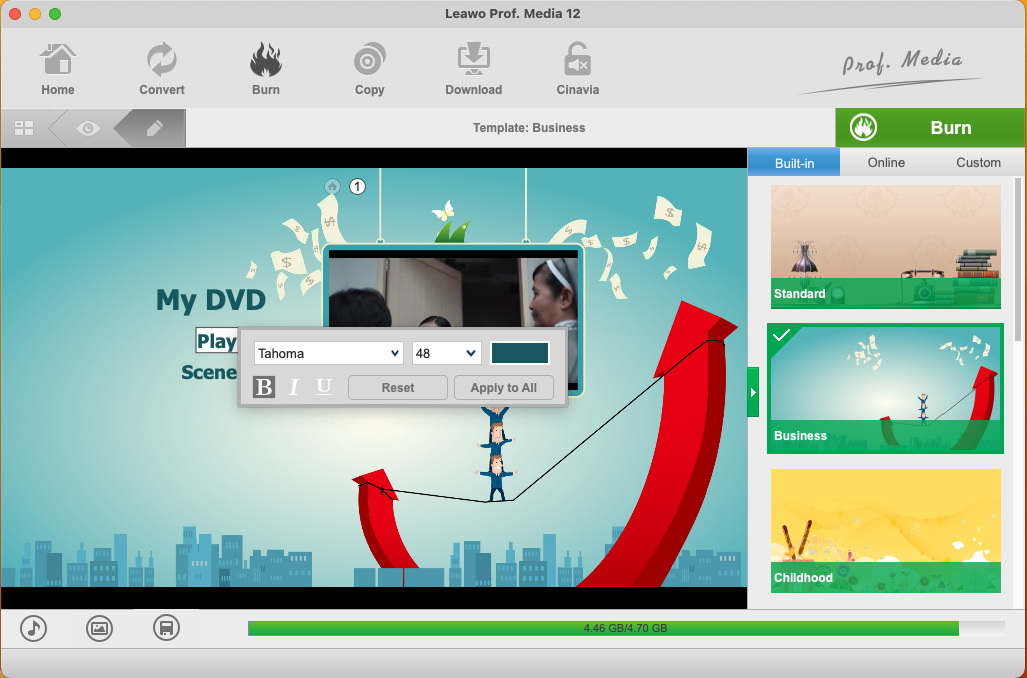Image resolution: width=1027 pixels, height=678 pixels.
Task: Open the Home module icon
Action: pos(58,61)
